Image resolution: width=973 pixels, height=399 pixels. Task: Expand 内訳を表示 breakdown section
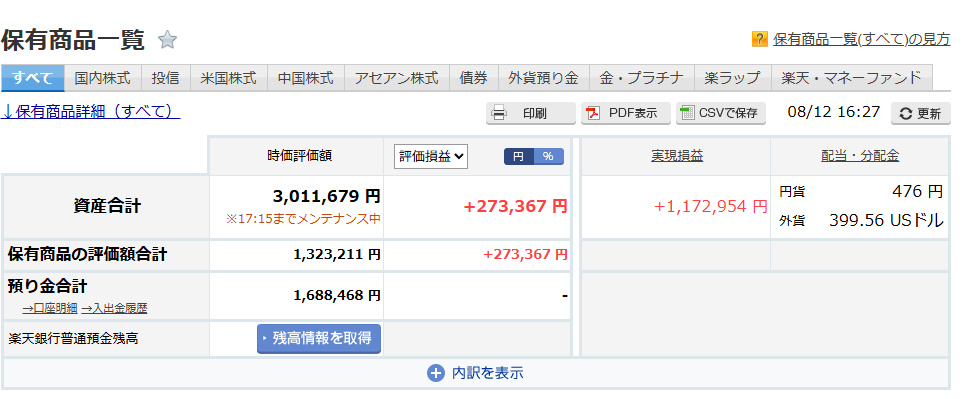click(x=476, y=373)
